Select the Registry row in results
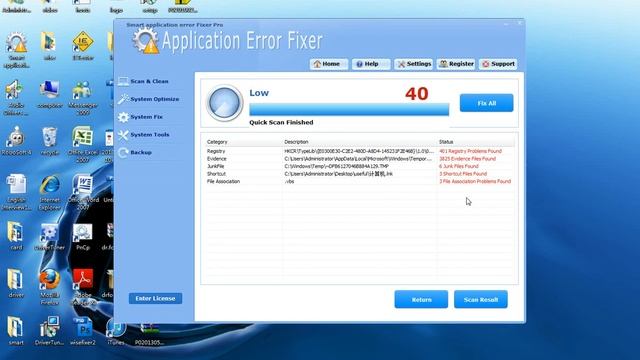 tap(359, 151)
